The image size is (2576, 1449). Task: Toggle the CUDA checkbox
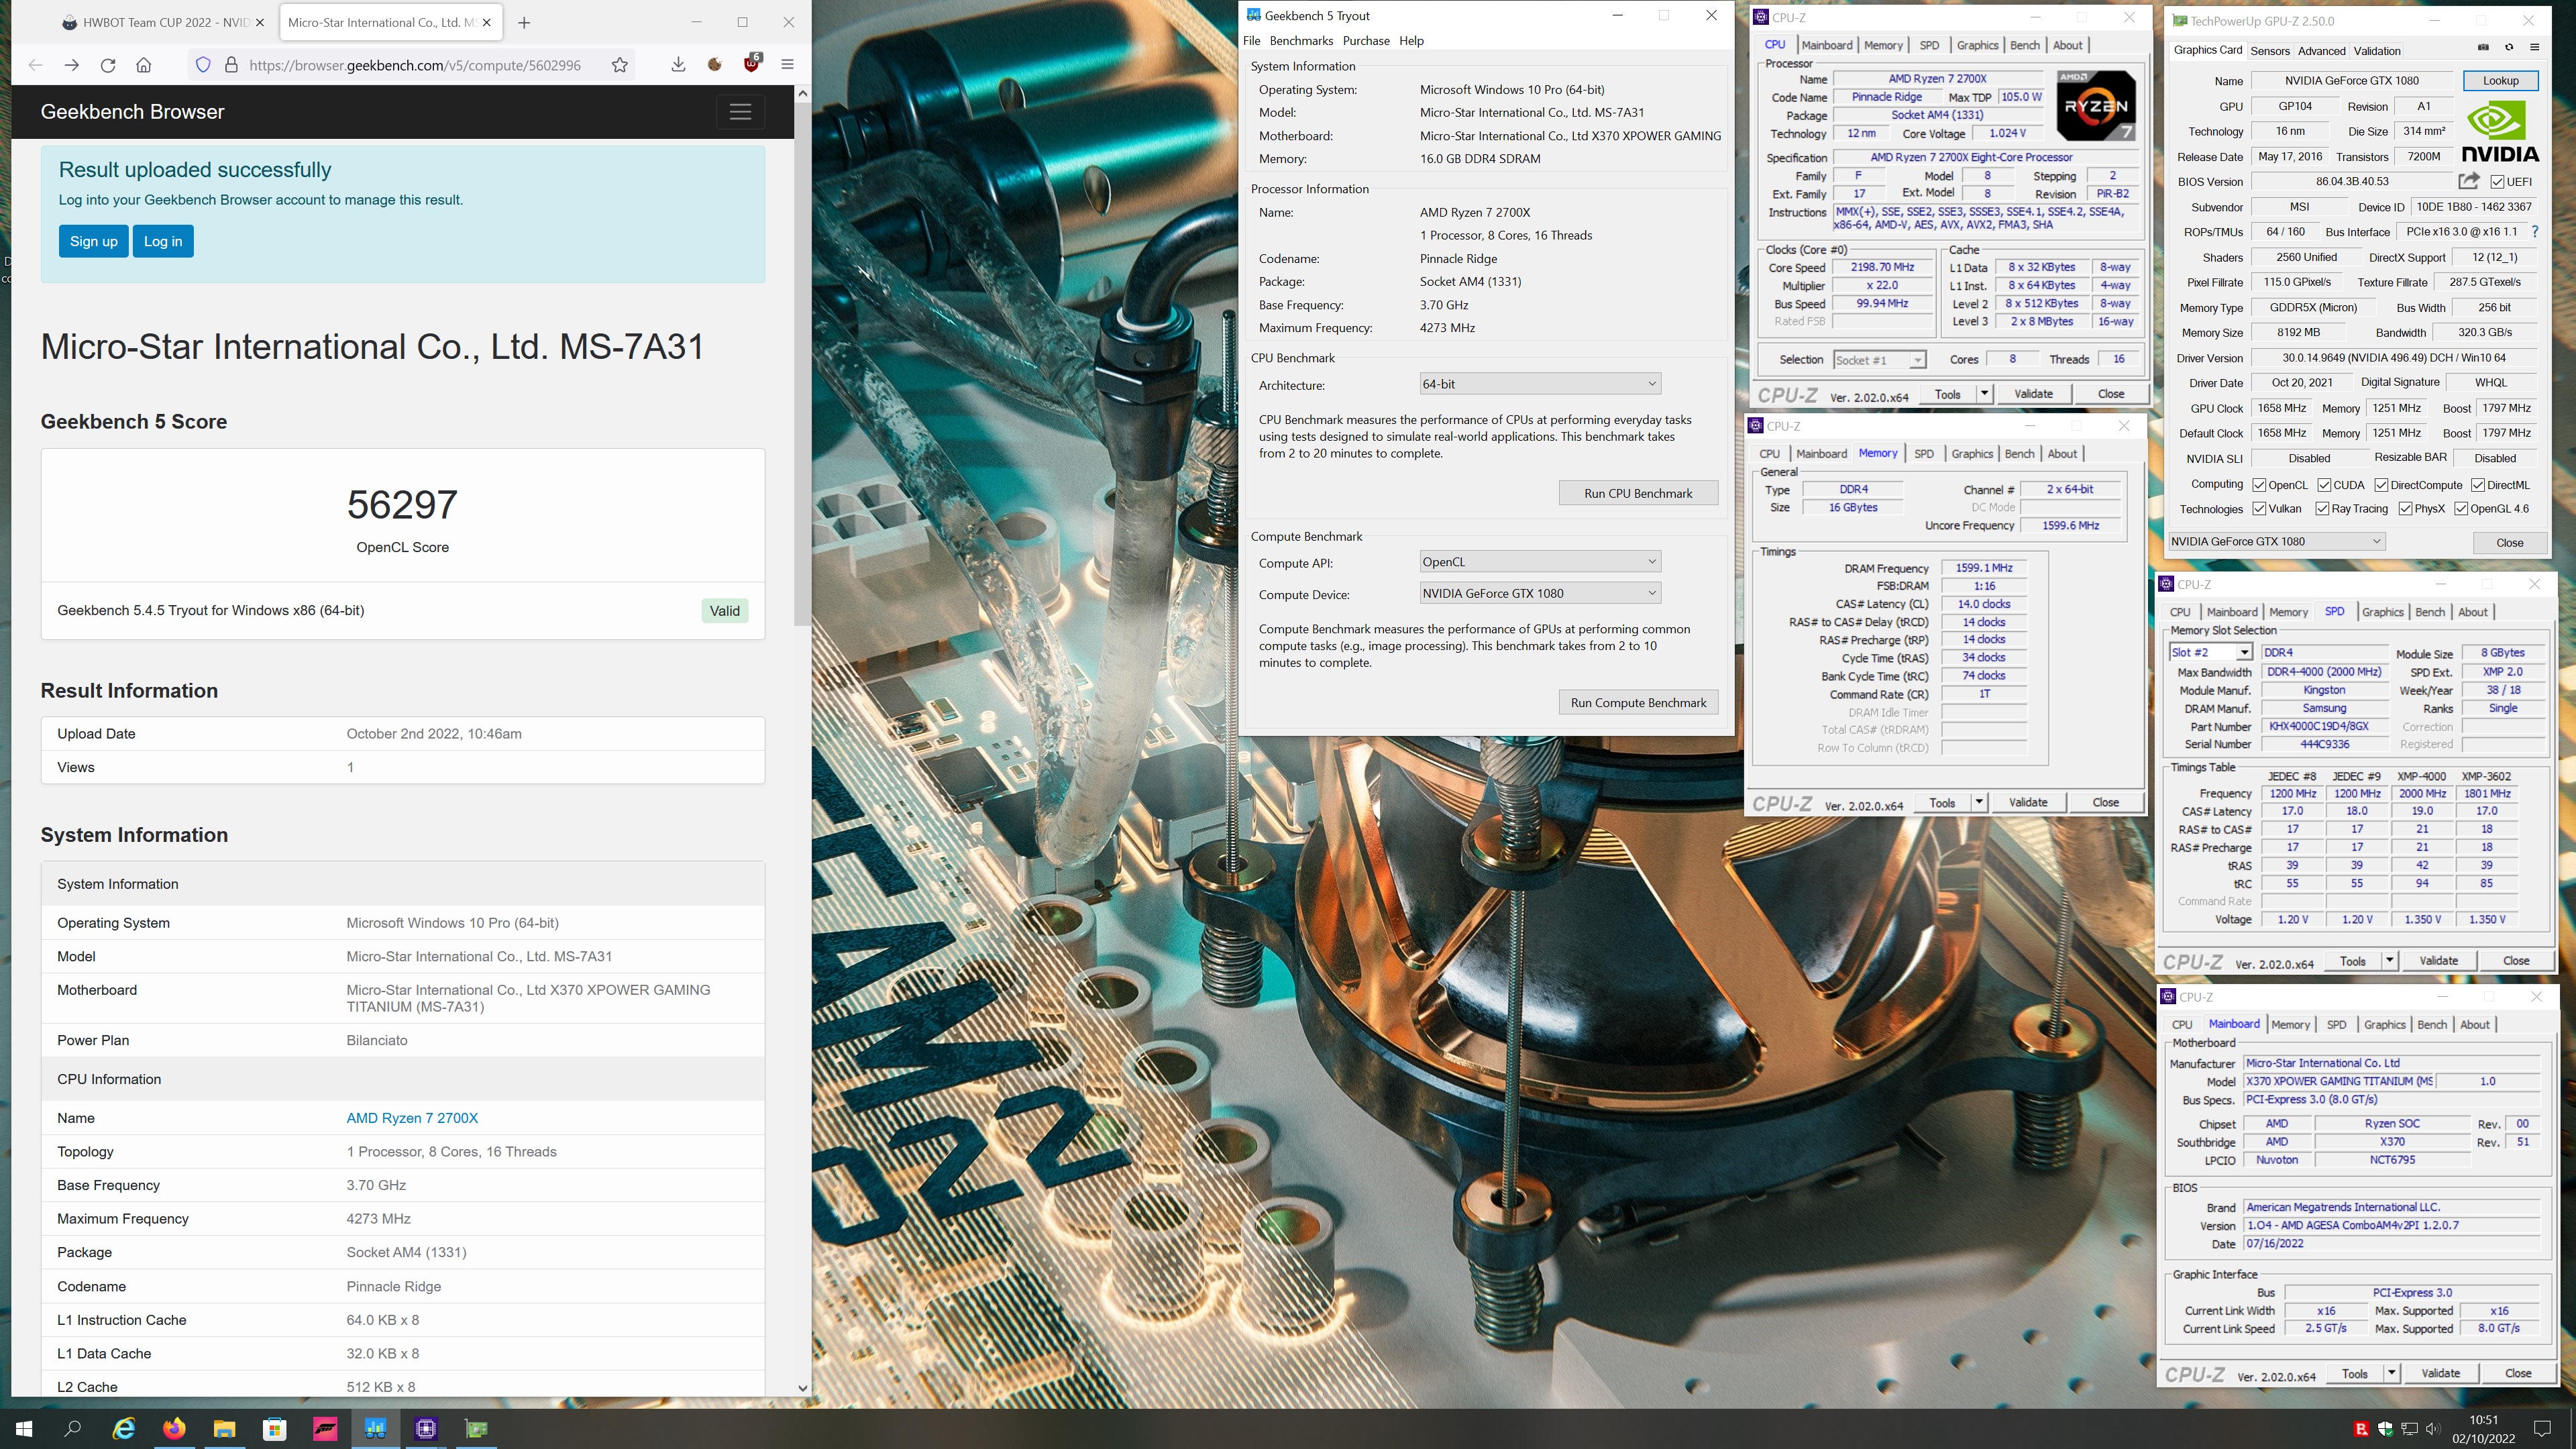(x=2324, y=485)
